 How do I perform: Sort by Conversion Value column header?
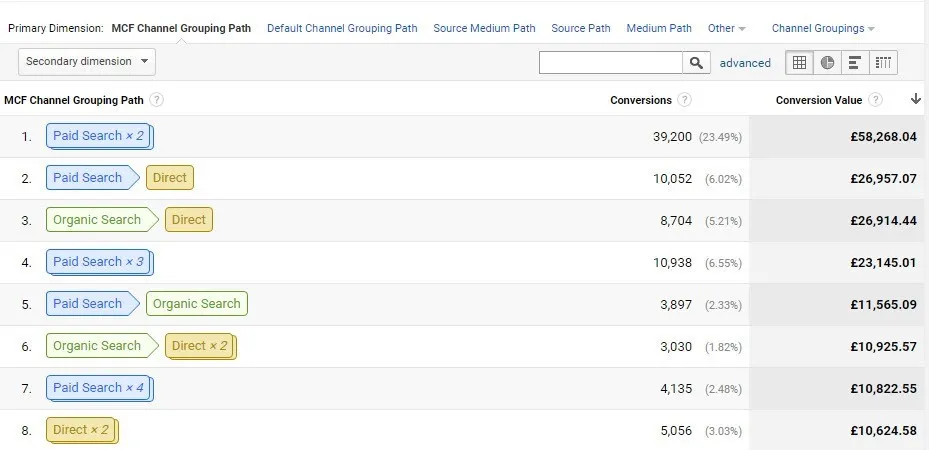[x=819, y=101]
